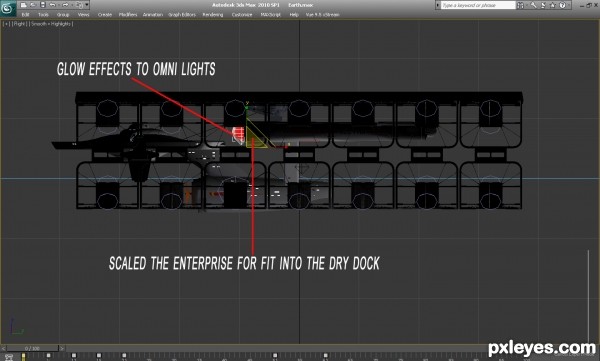Open the Views menu

pos(83,15)
